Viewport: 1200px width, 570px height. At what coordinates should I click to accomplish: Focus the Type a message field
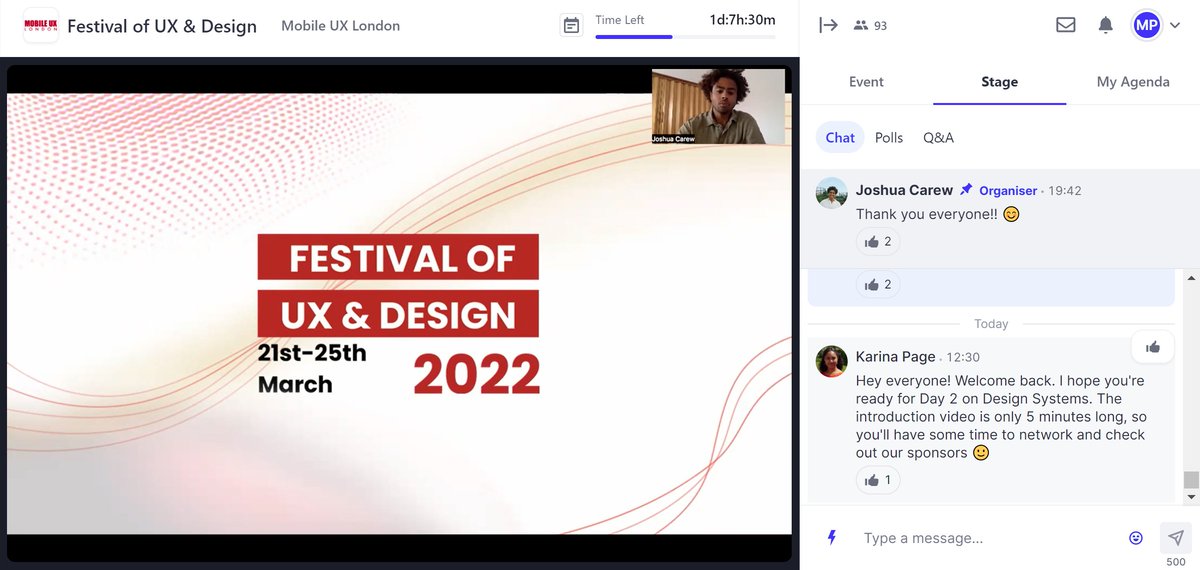988,538
